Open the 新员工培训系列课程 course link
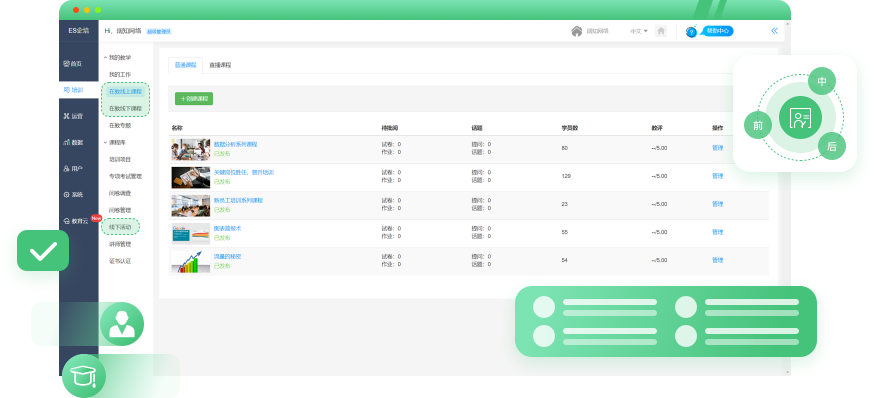 [238, 201]
